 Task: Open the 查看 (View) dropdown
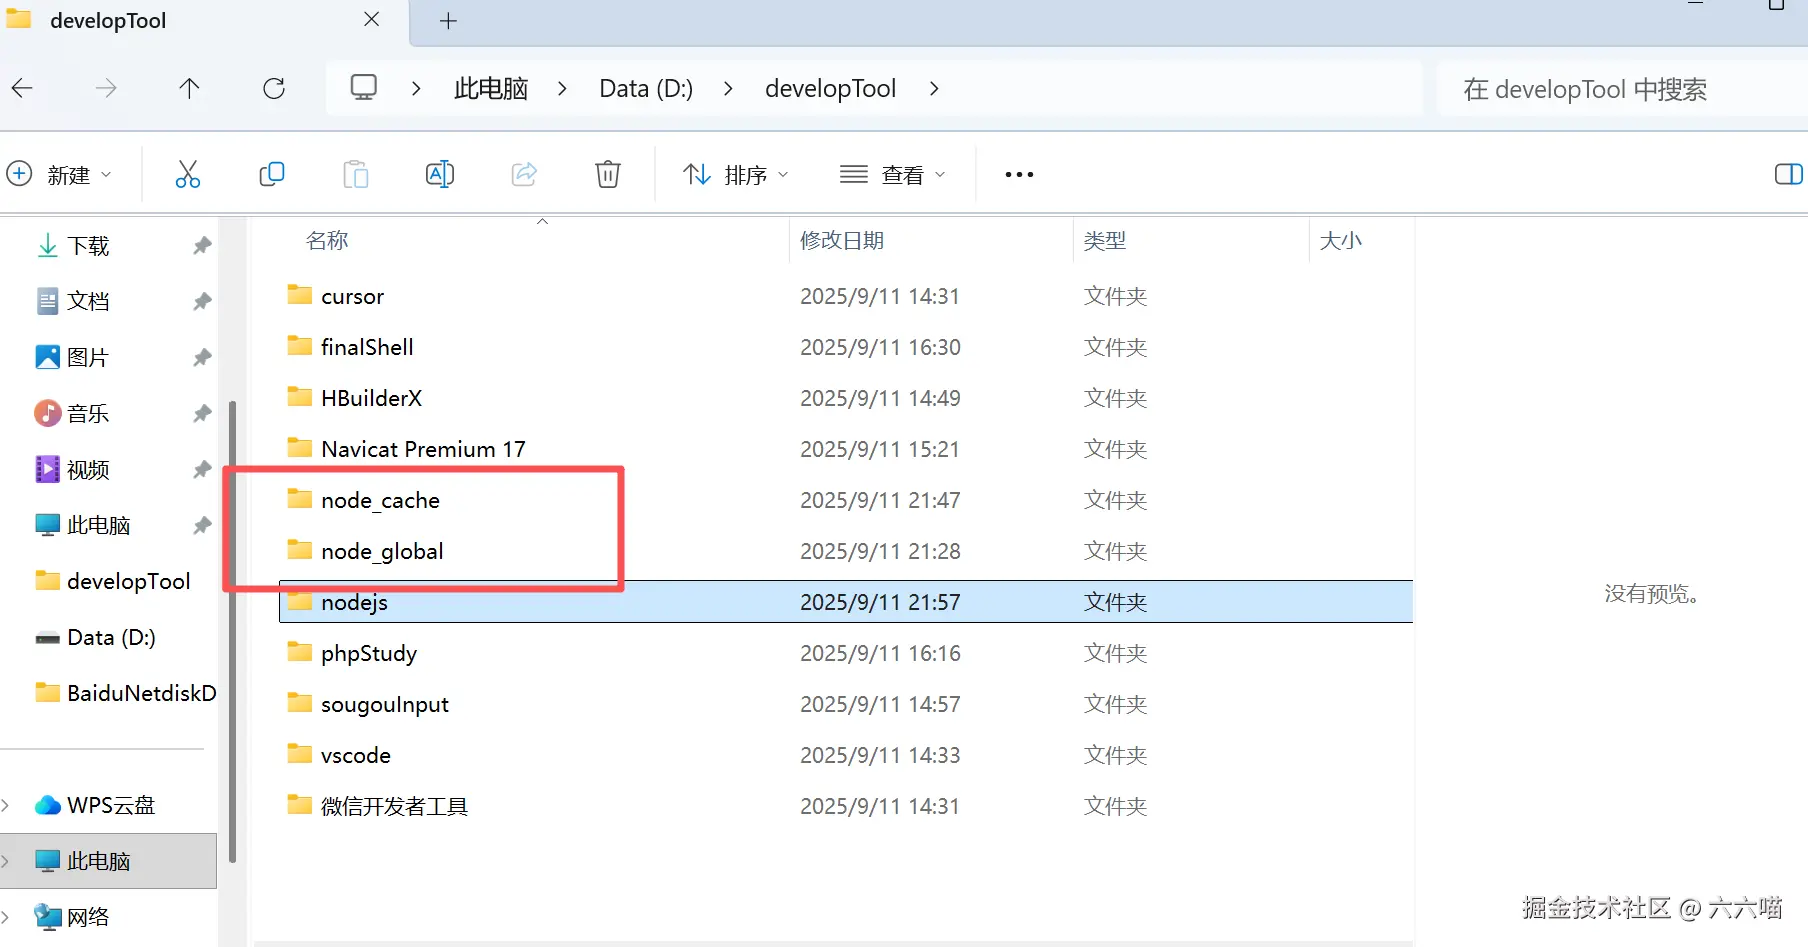tap(892, 174)
